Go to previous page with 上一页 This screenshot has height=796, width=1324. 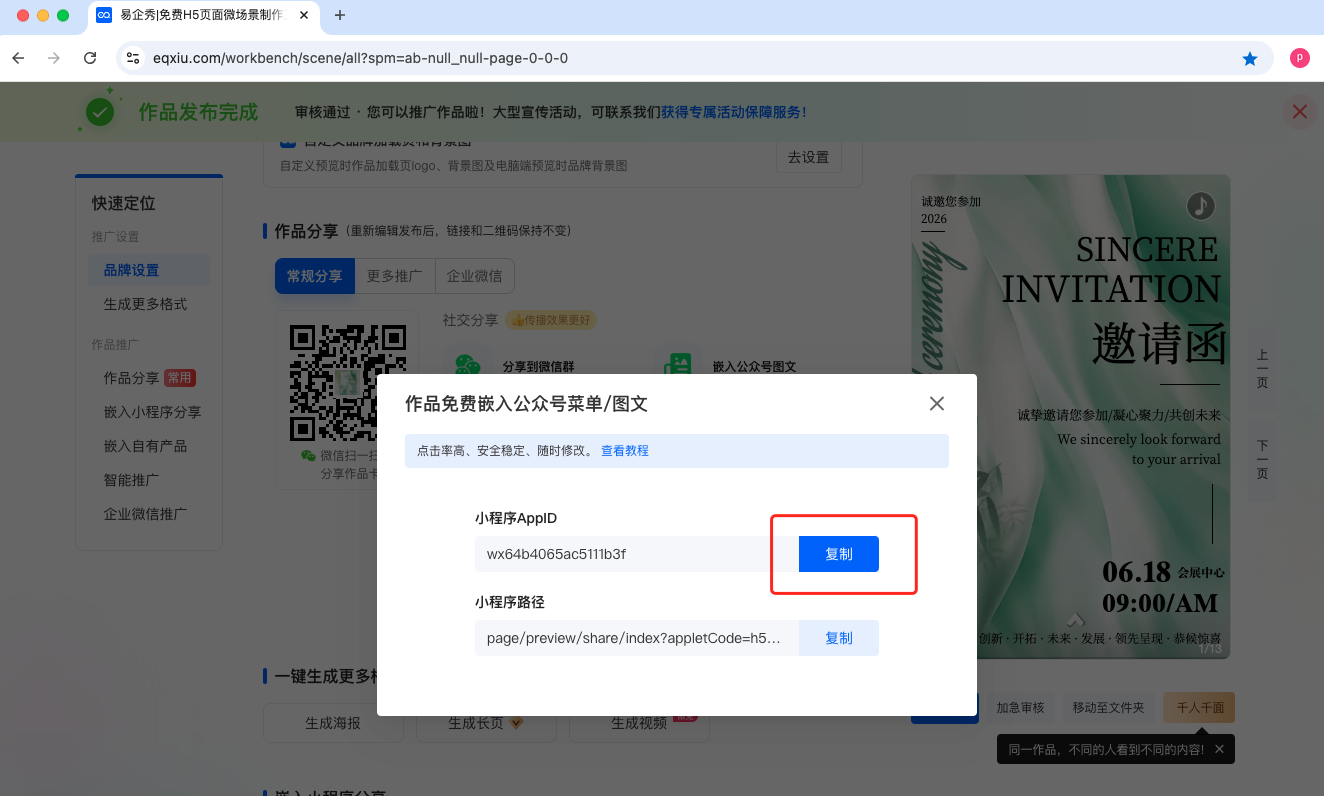click(1262, 368)
